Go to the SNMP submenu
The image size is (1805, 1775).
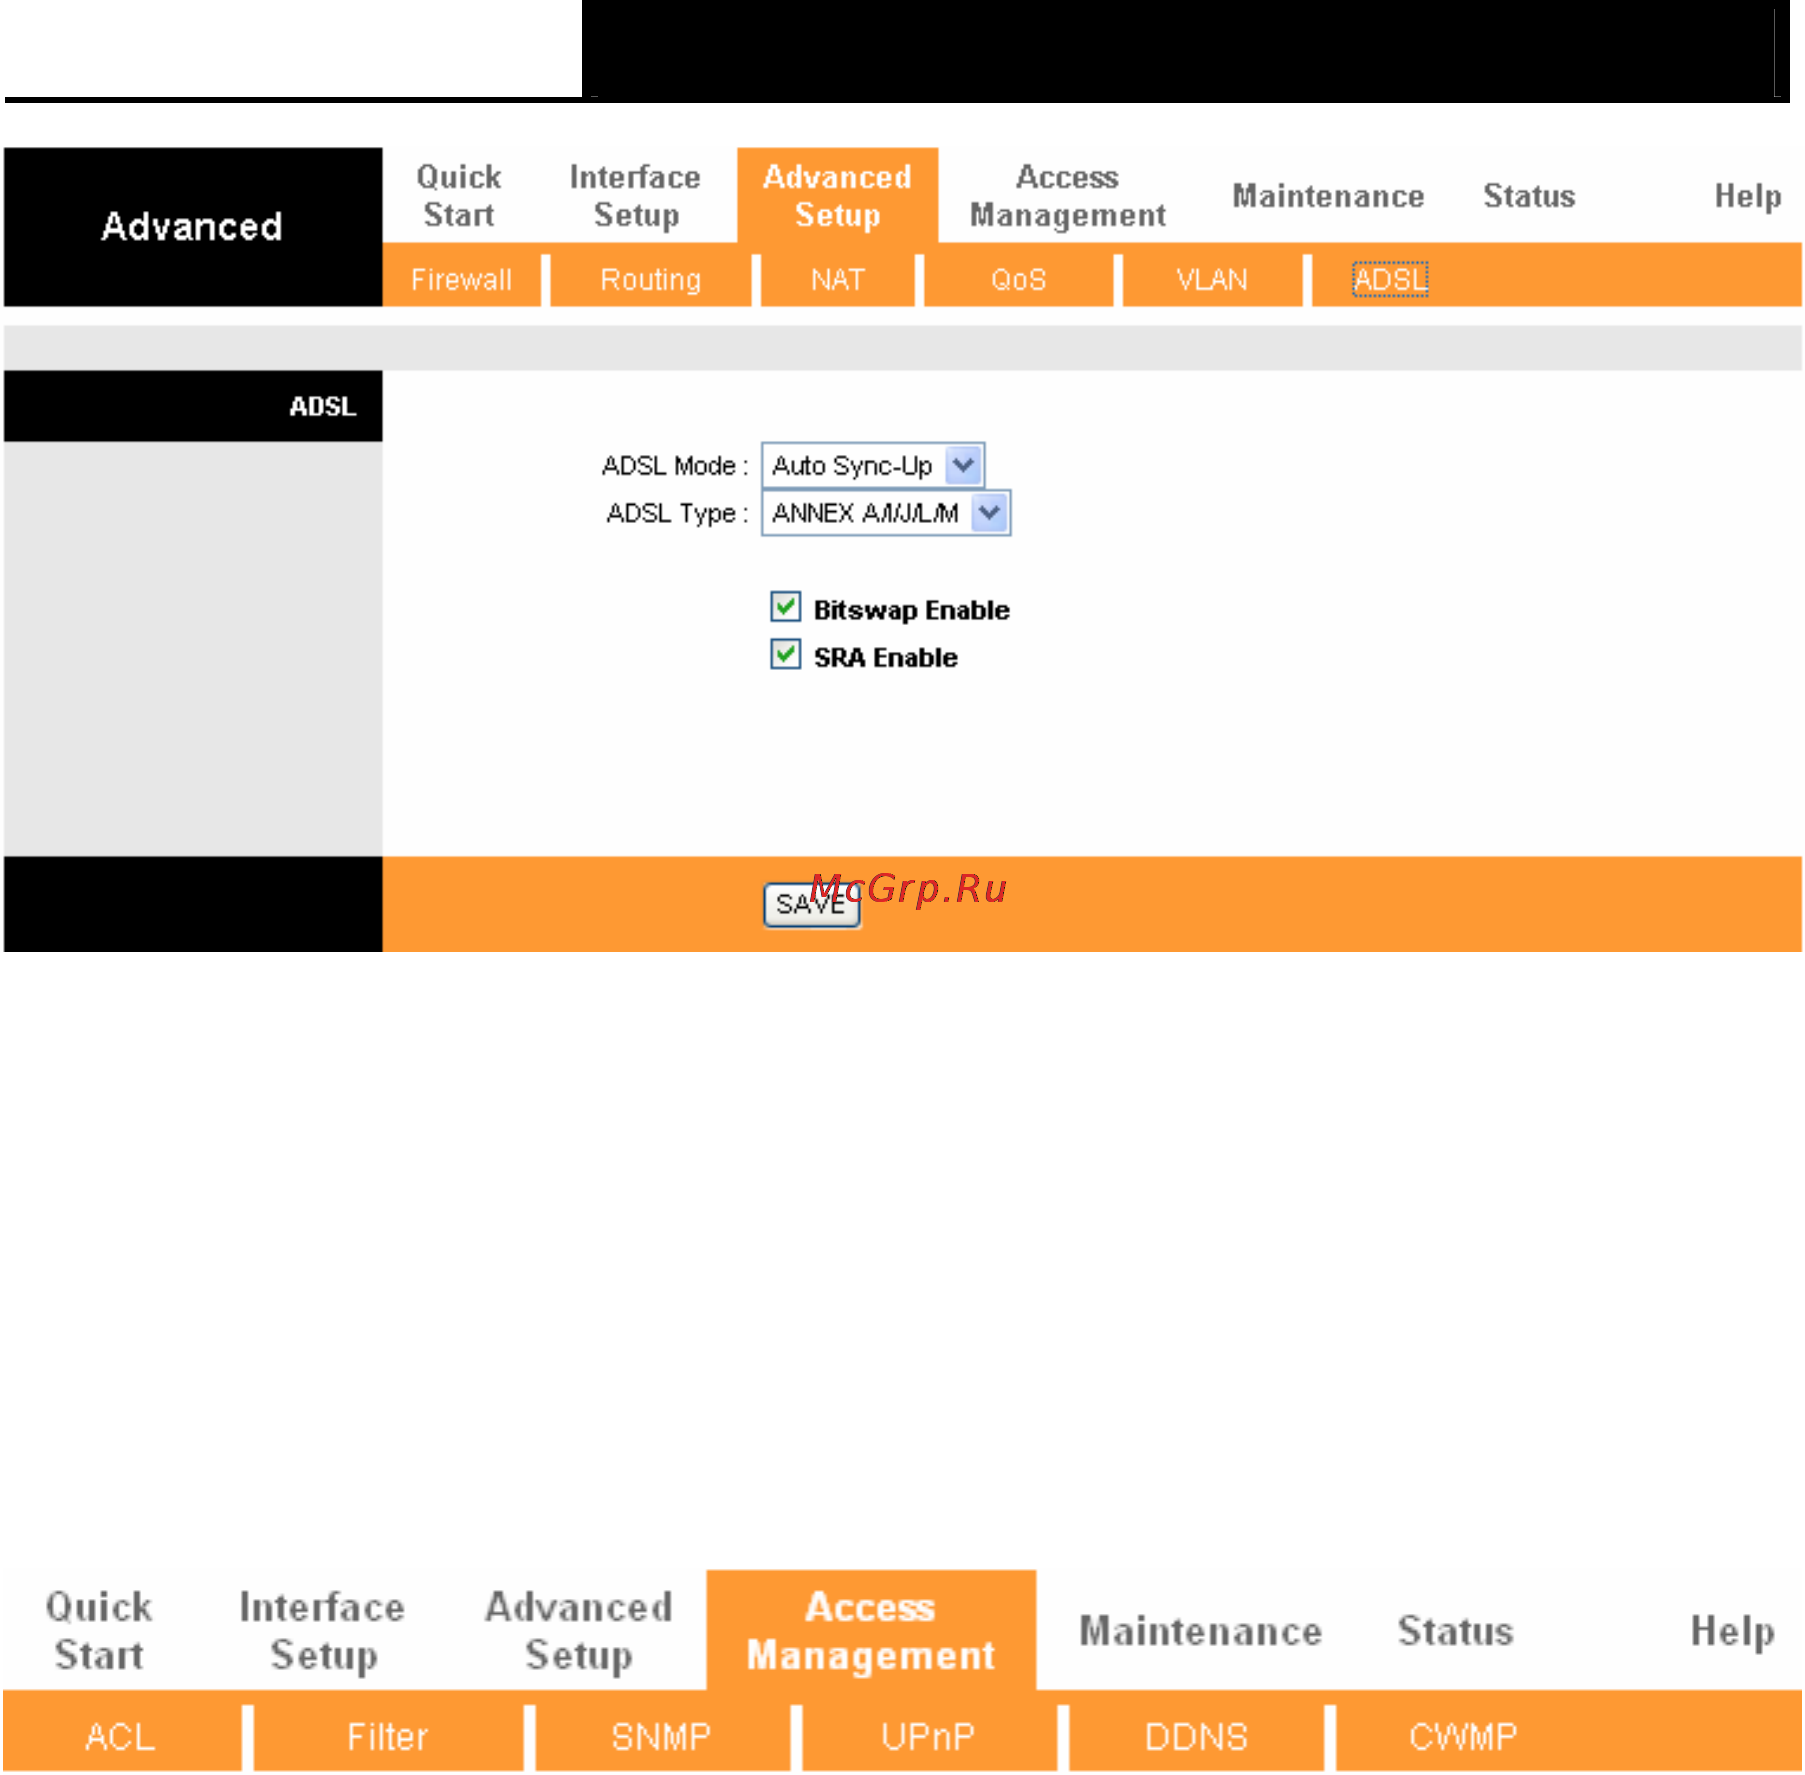[x=661, y=1737]
